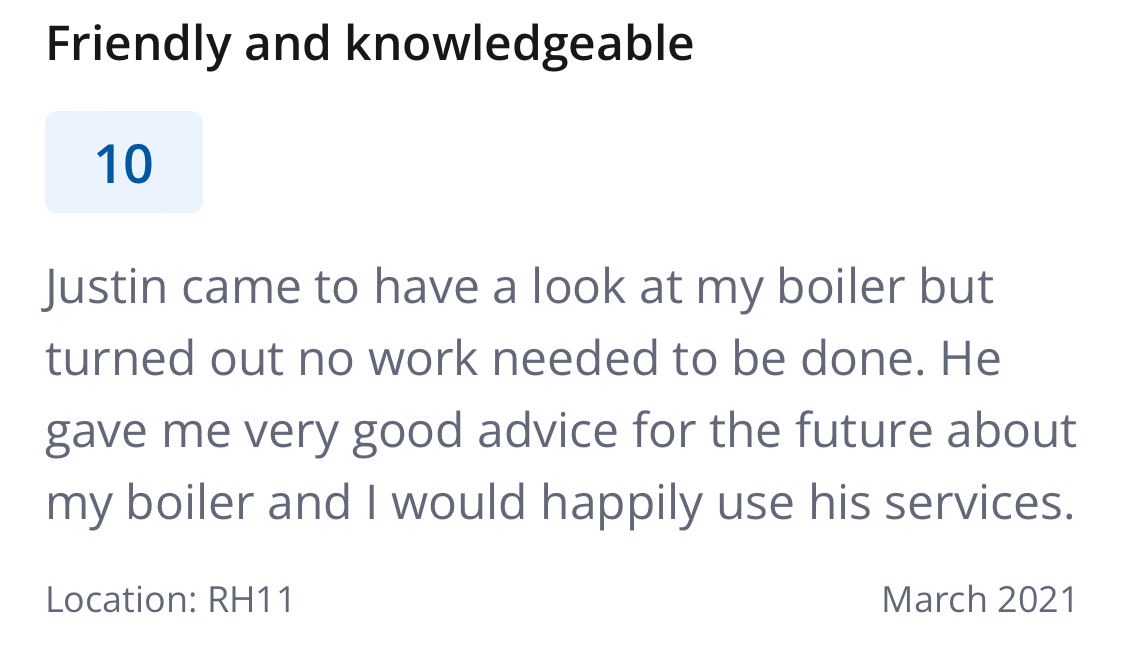Click the word 'Location:' at the bottom left
1125x645 pixels.
coord(121,599)
